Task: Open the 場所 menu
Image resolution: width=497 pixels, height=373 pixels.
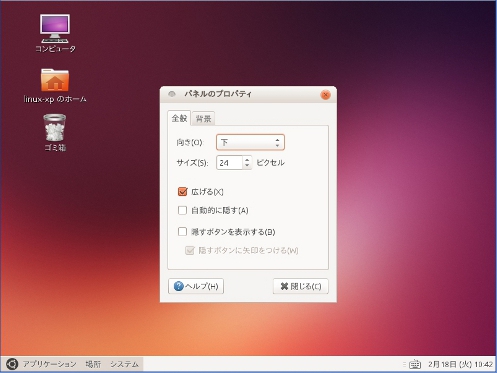Action: pyautogui.click(x=93, y=364)
